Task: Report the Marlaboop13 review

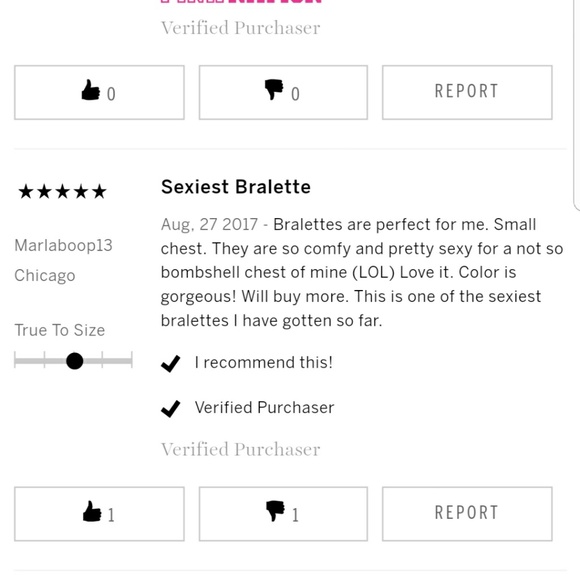Action: 467,514
